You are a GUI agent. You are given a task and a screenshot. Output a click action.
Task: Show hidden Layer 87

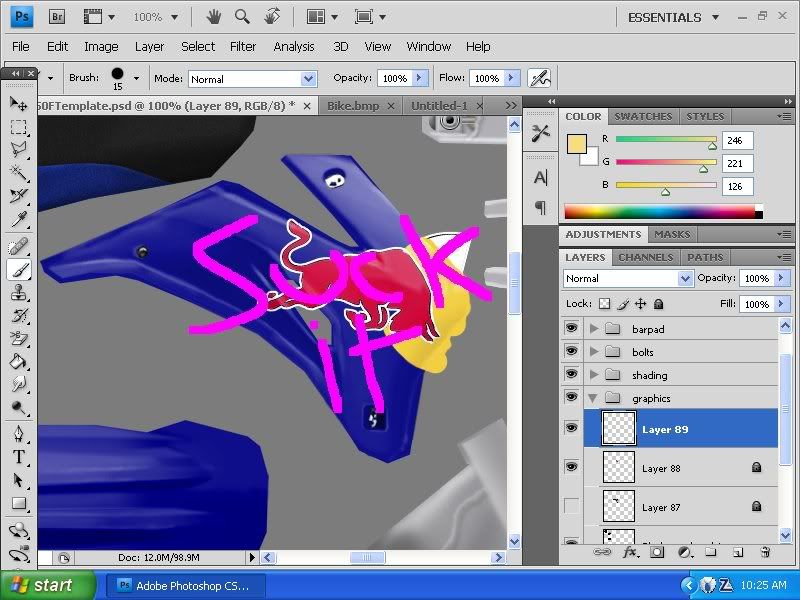[571, 506]
